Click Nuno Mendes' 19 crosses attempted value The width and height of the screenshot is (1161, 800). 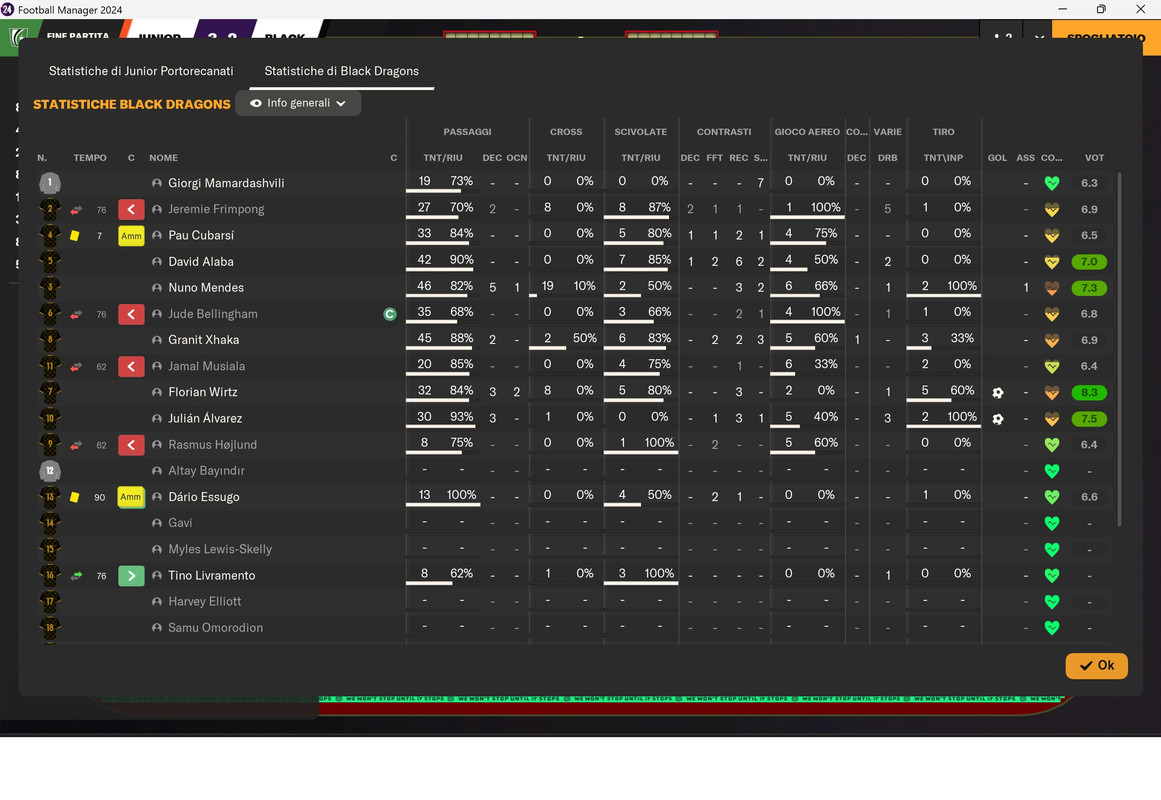547,286
